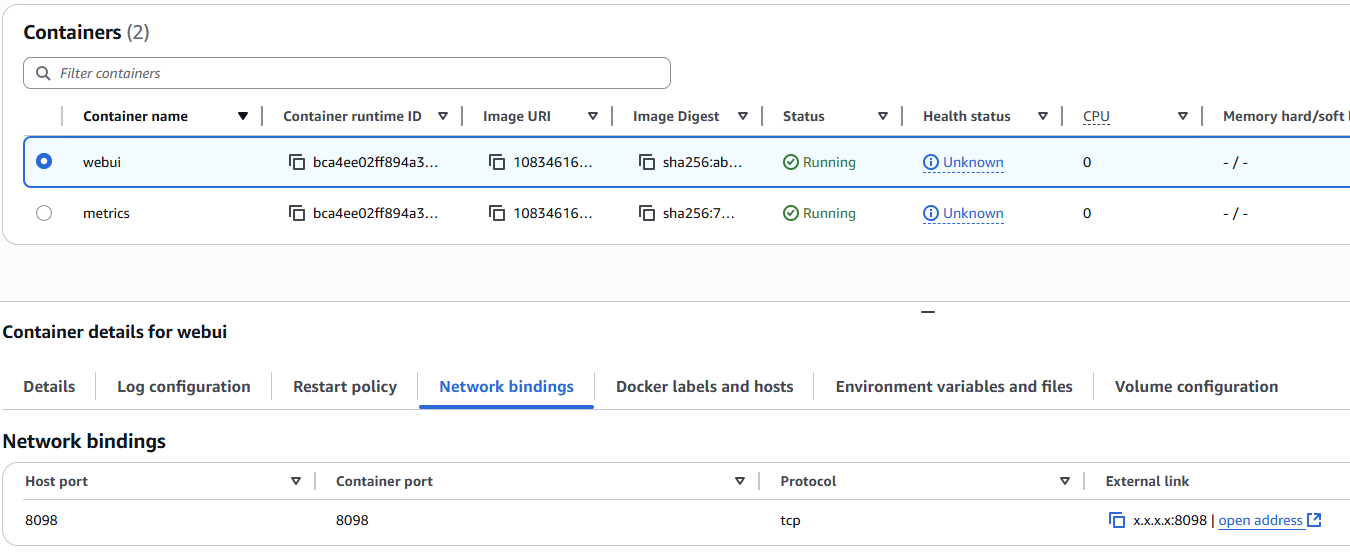Sort by Container name column arrow
The width and height of the screenshot is (1350, 554).
point(243,116)
